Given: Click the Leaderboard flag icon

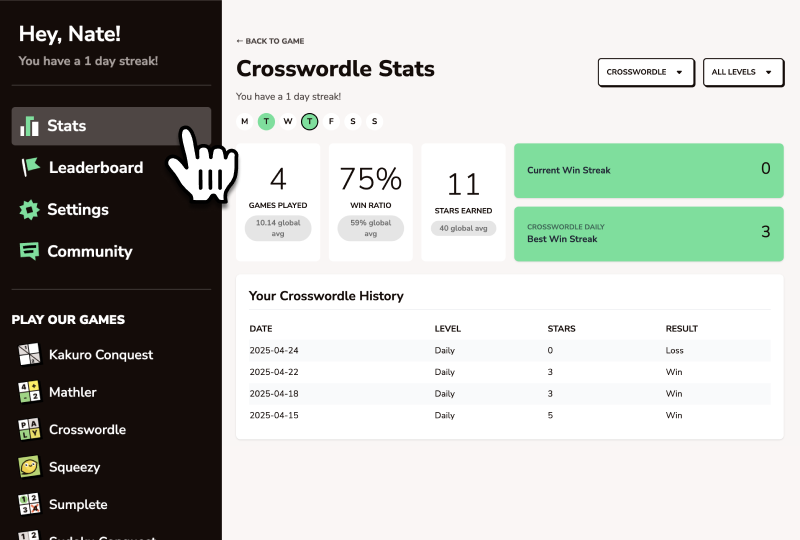Looking at the screenshot, I should (30, 167).
